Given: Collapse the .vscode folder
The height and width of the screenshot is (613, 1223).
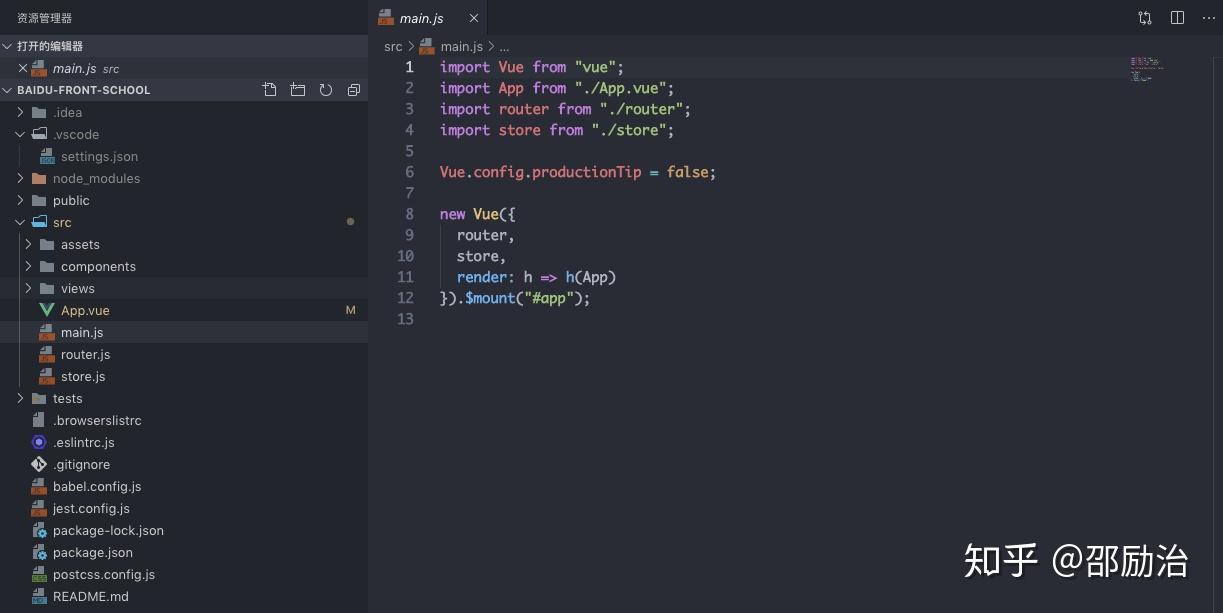Looking at the screenshot, I should point(20,134).
